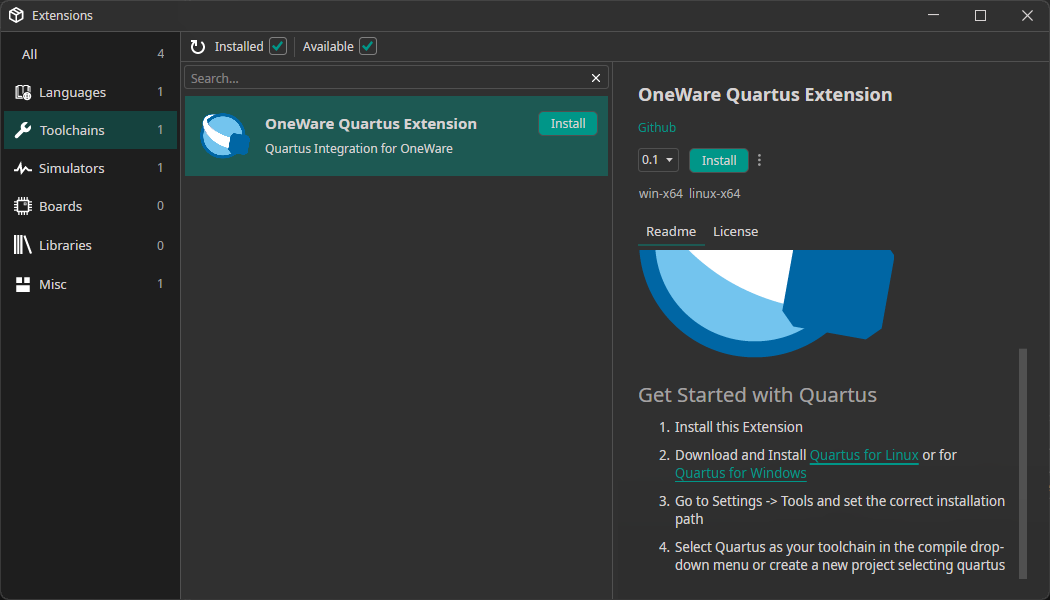Switch to the License tab
Viewport: 1050px width, 600px height.
pos(735,231)
